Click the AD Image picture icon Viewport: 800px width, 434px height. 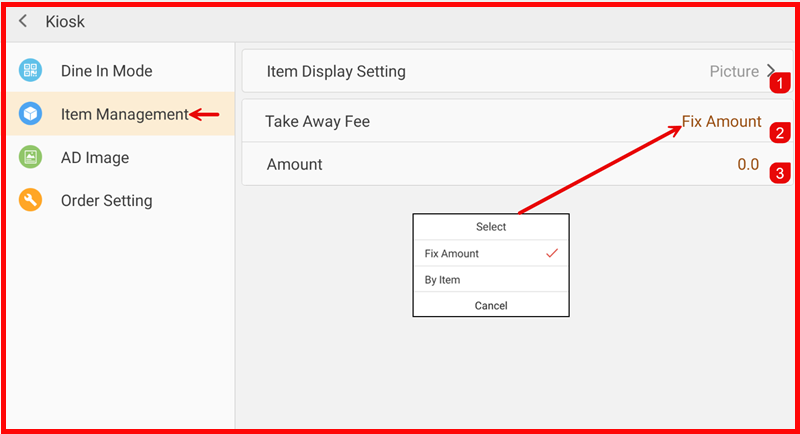pos(31,157)
